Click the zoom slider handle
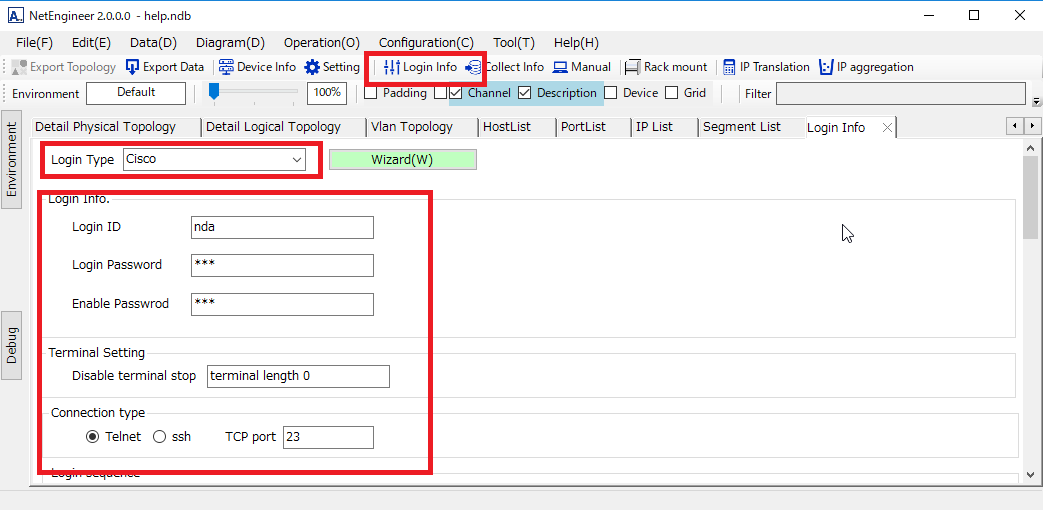The height and width of the screenshot is (510, 1043). pyautogui.click(x=214, y=92)
